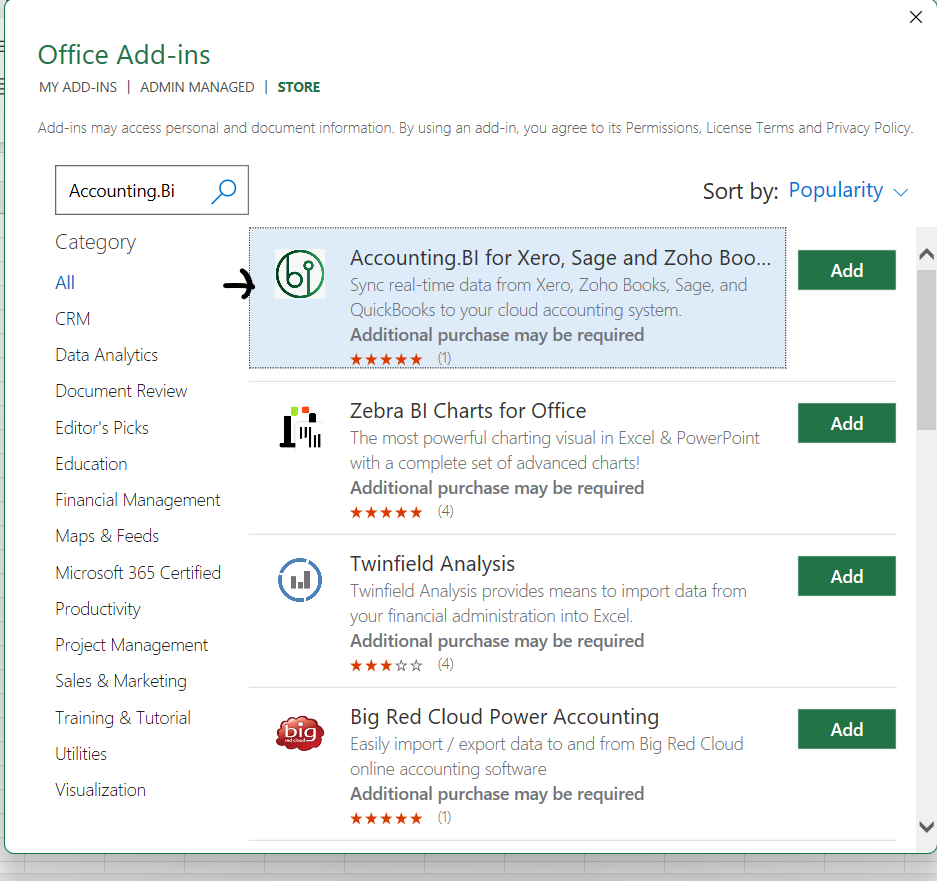Open the Zebra BI Charts for Office title

(x=468, y=411)
